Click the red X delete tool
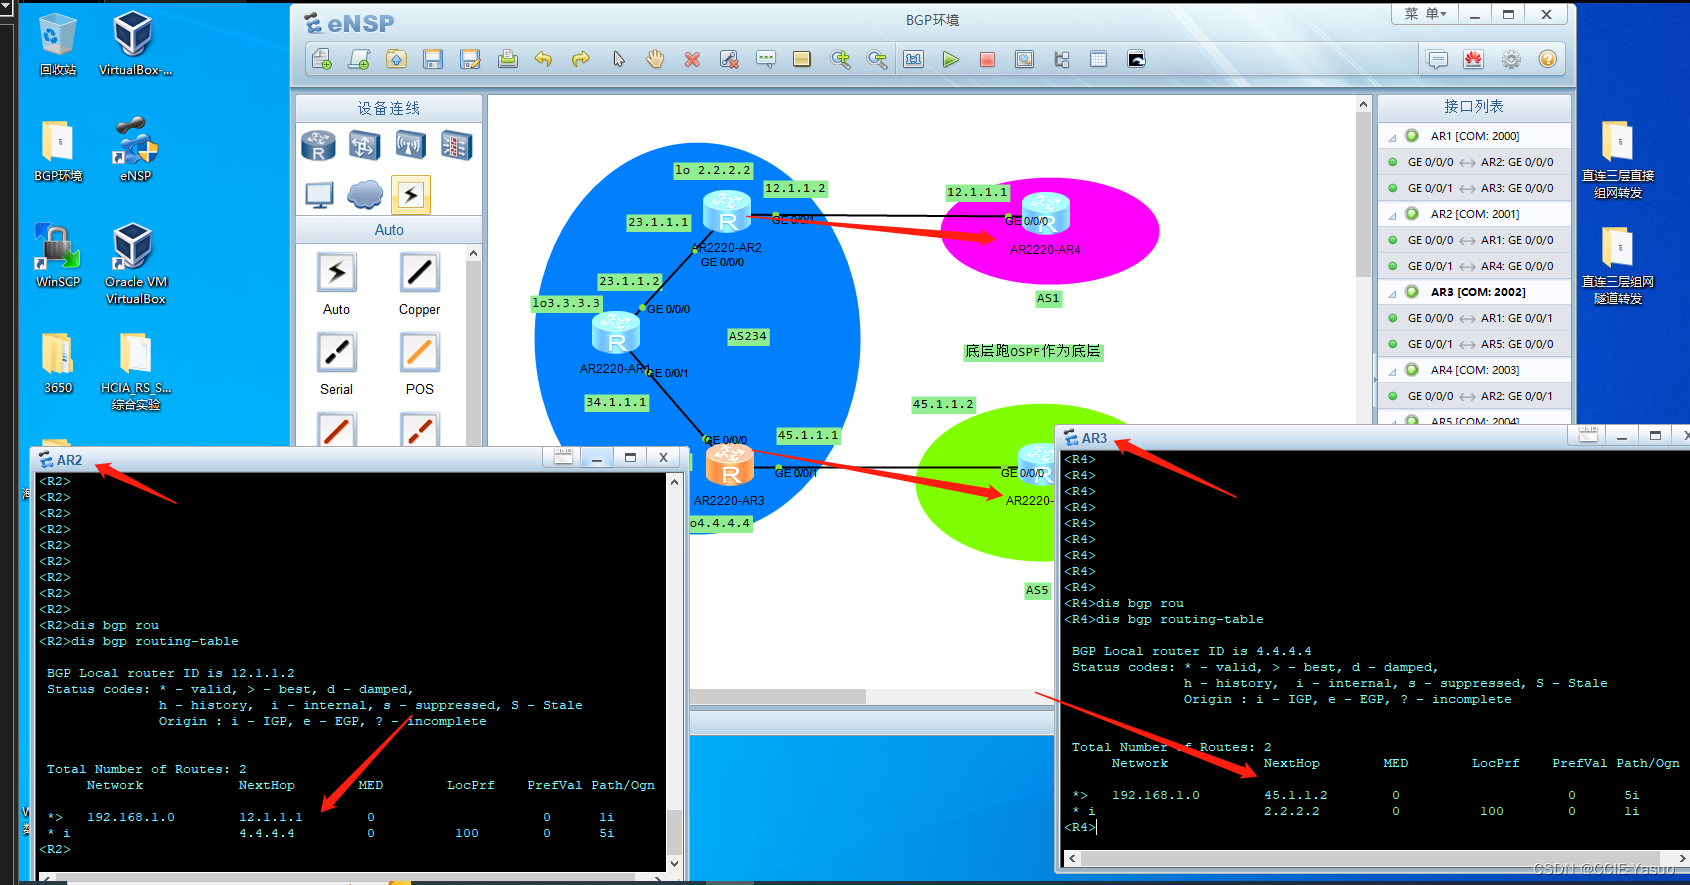Image resolution: width=1690 pixels, height=885 pixels. pyautogui.click(x=692, y=59)
